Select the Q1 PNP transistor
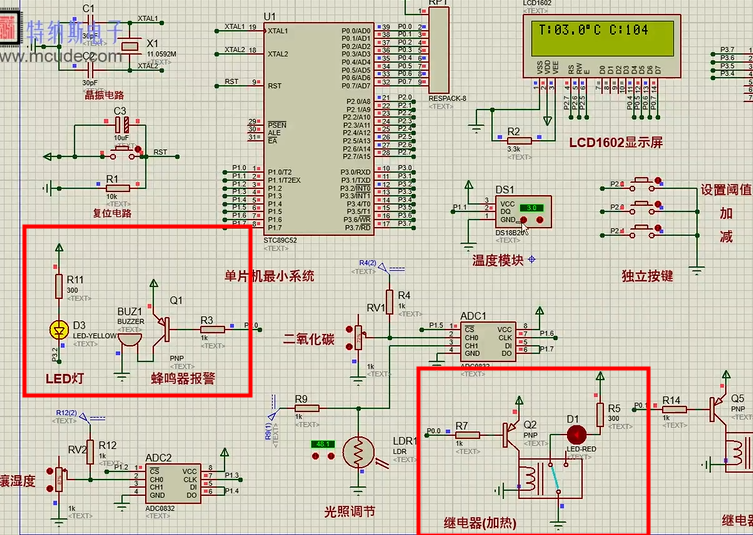This screenshot has height=535, width=753. [x=162, y=329]
